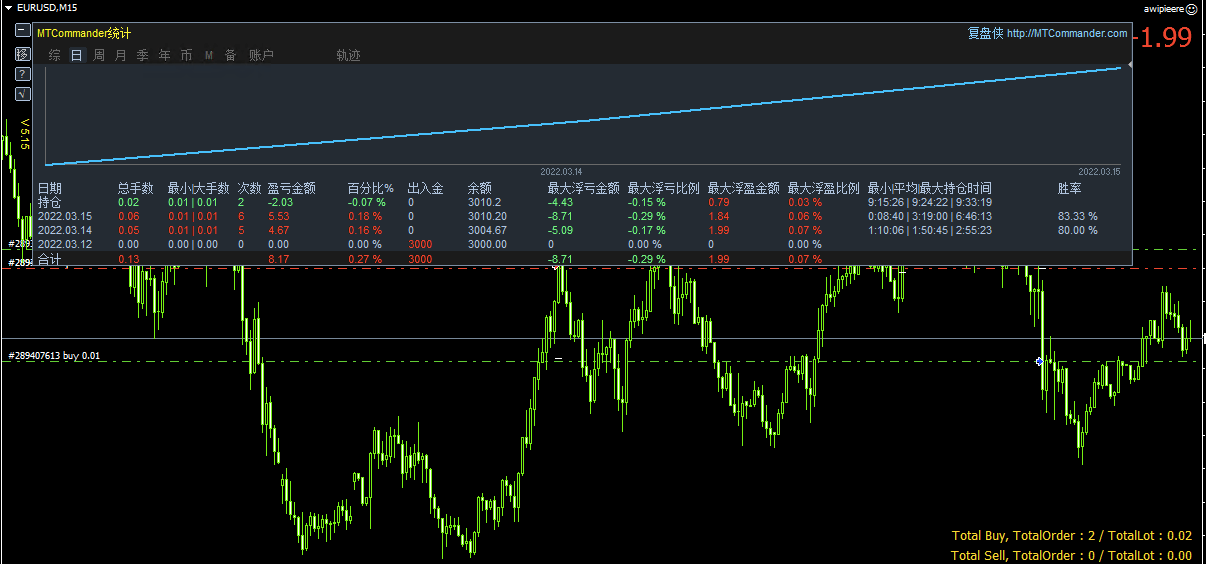Open the http://MTCommander.com link

pyautogui.click(x=1067, y=33)
